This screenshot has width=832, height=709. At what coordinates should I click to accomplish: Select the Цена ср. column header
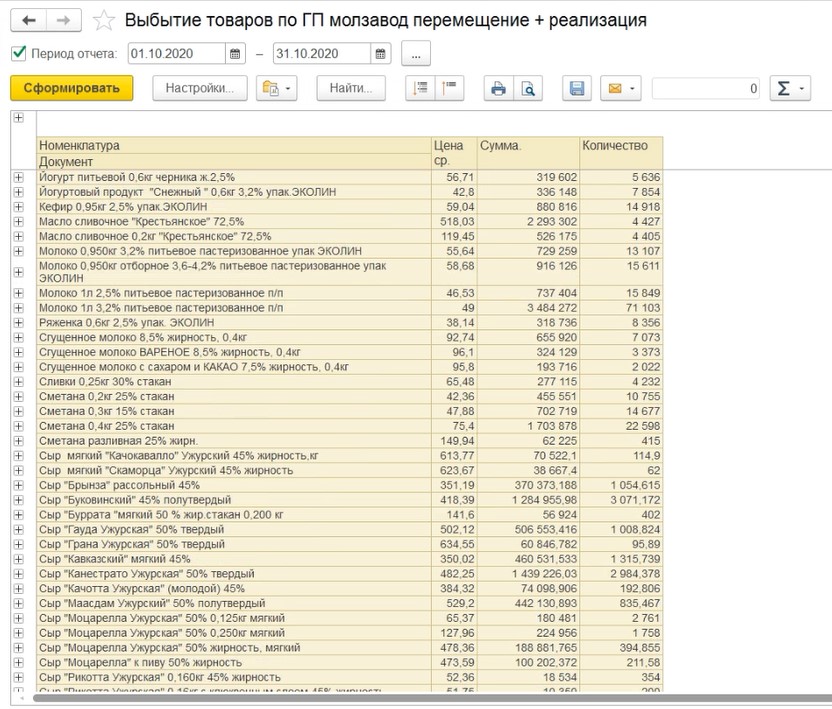click(454, 153)
